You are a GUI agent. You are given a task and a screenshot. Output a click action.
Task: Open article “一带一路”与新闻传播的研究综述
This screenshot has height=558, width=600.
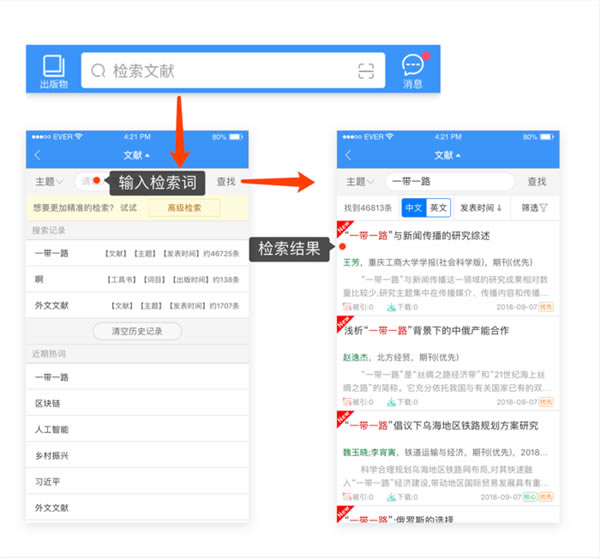point(417,236)
